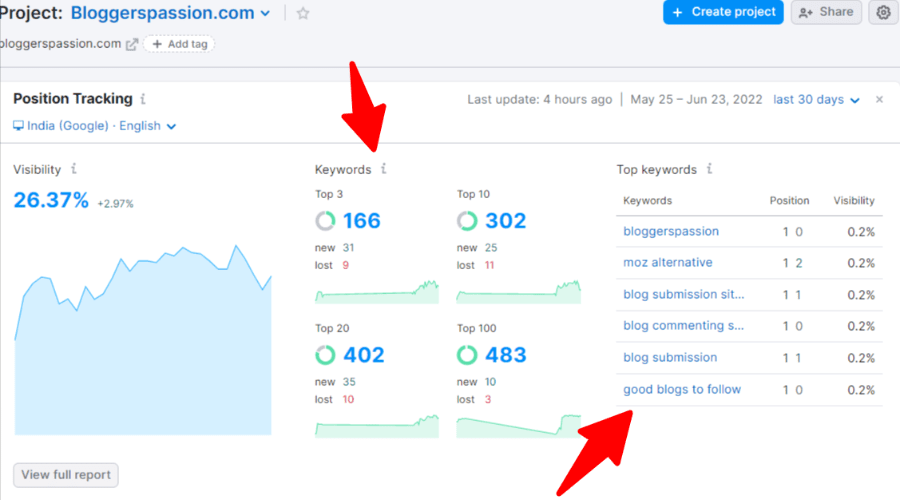
Task: Click the Top 100 keyword count 483
Action: tap(506, 355)
